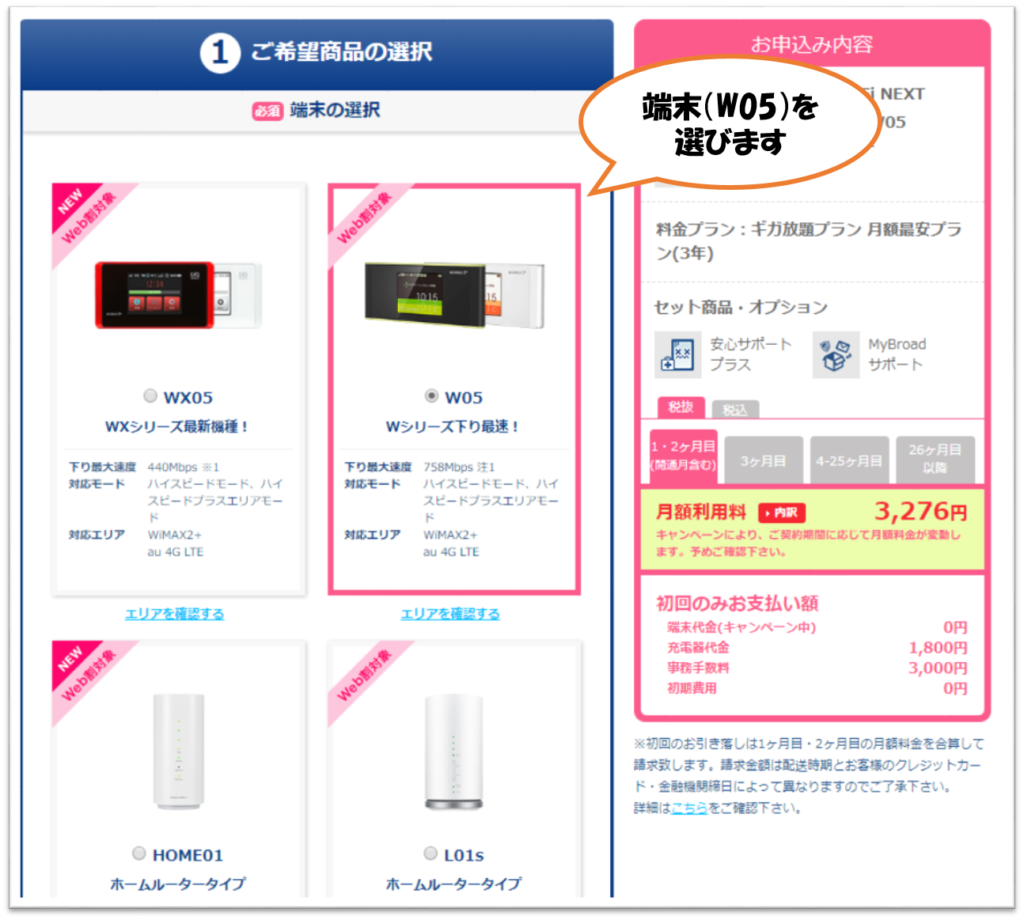Click the L01s home router image
The image size is (1024, 920).
pyautogui.click(x=454, y=752)
